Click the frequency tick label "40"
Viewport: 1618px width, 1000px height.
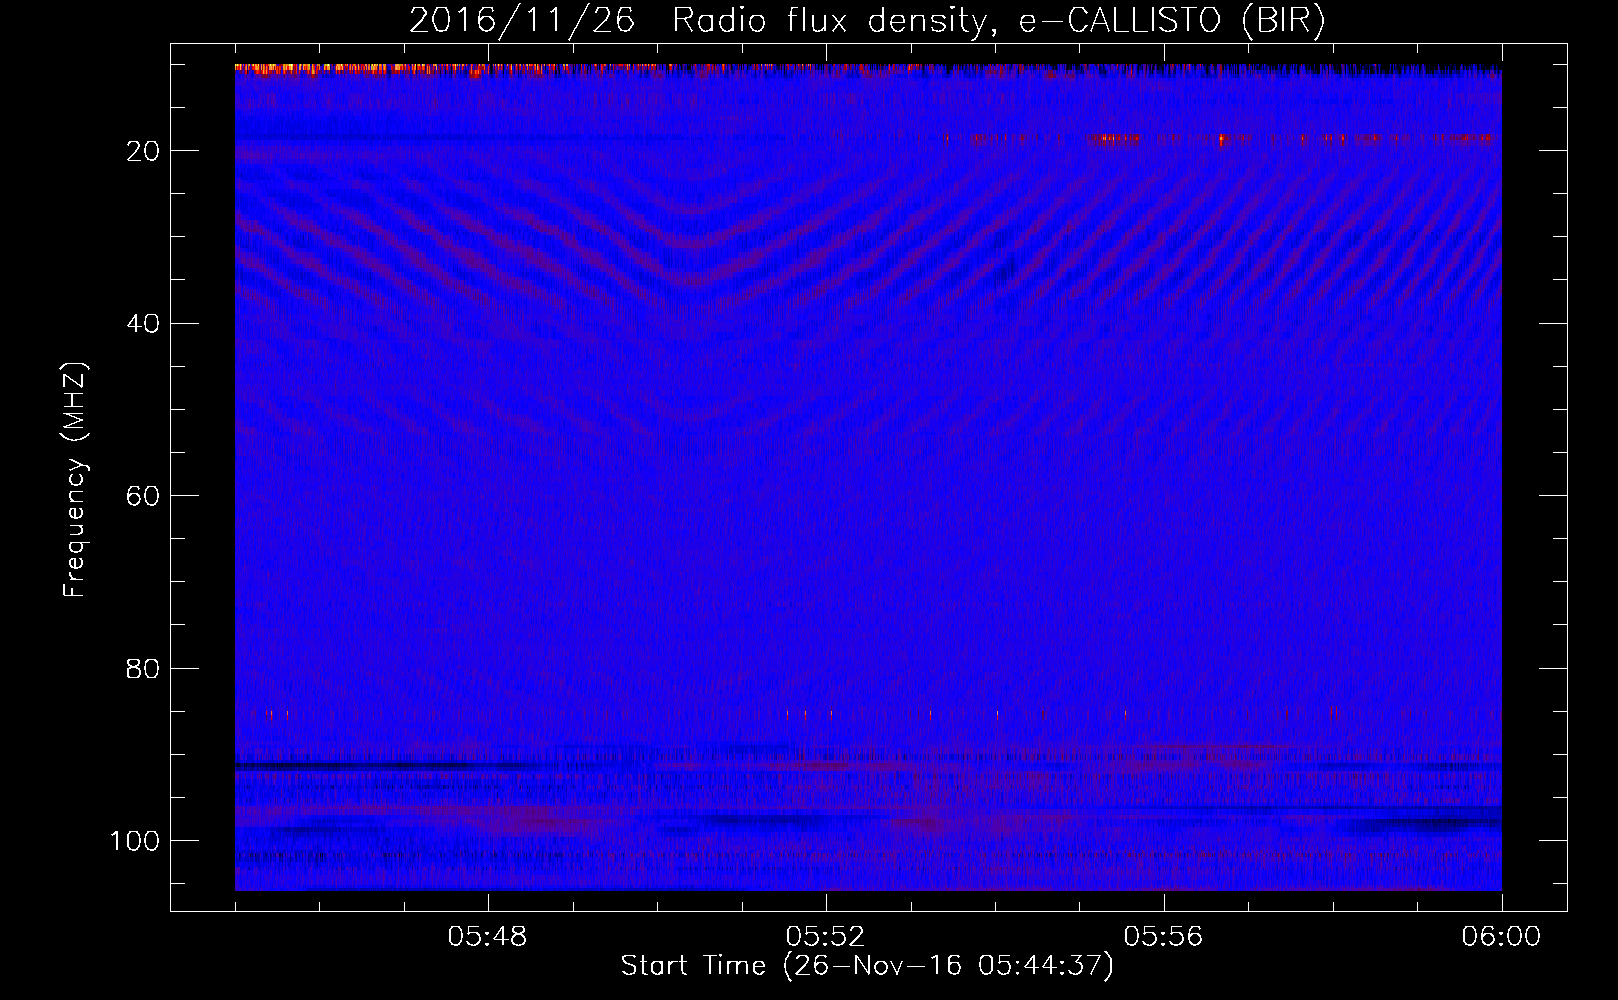pos(144,324)
